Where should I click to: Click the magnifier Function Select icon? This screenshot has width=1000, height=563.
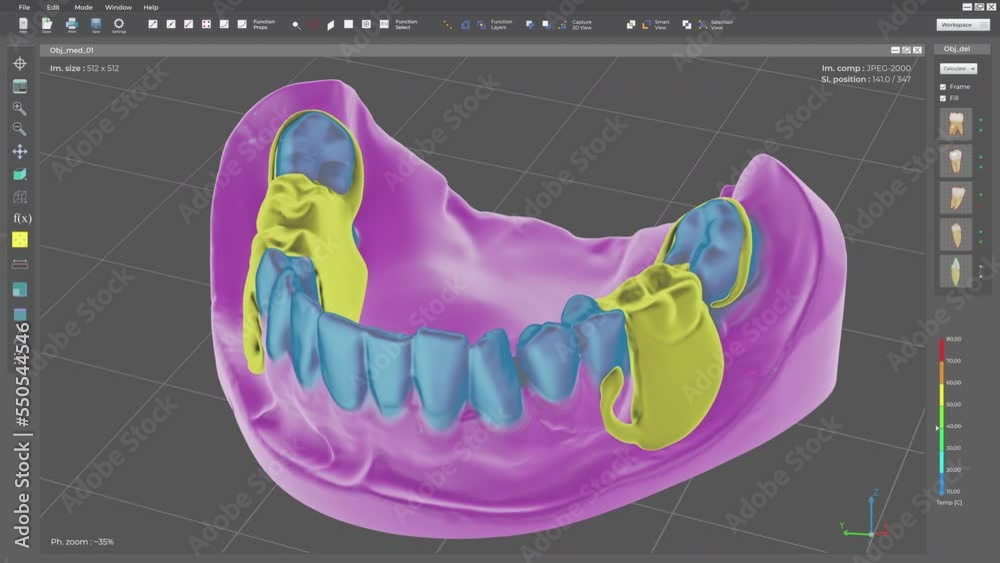(296, 25)
